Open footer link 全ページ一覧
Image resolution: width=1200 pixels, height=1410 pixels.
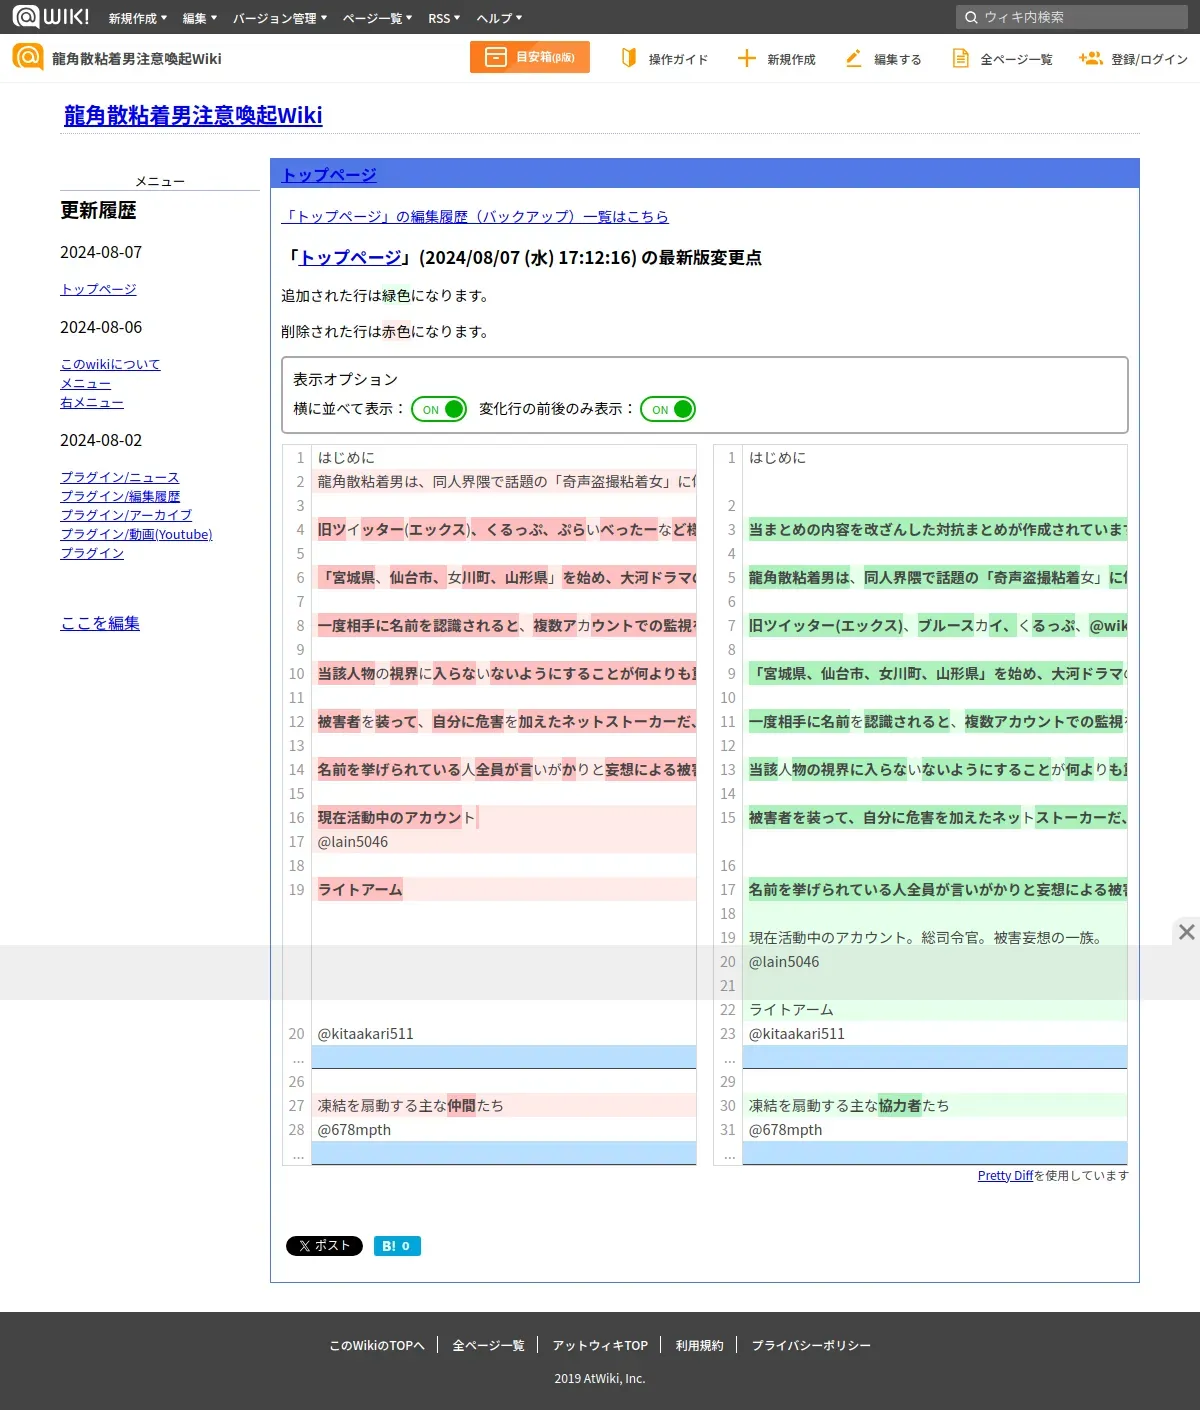coord(488,1345)
